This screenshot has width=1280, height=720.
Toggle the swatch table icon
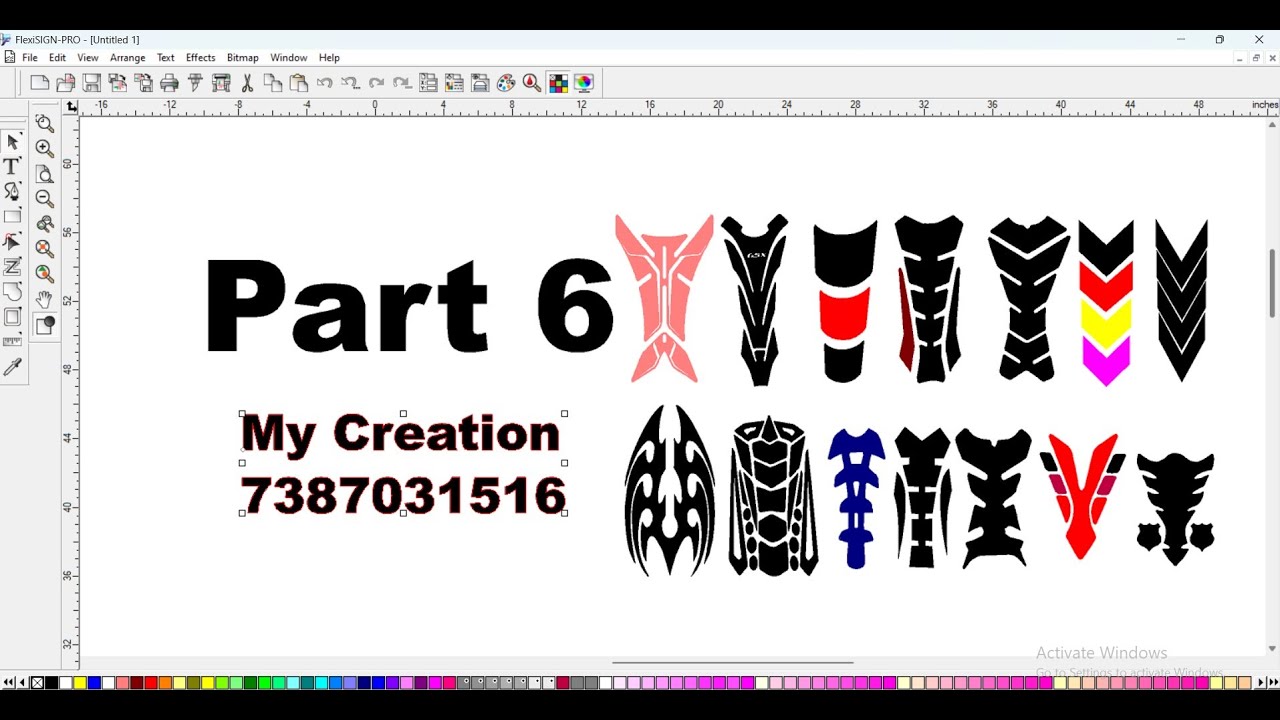pyautogui.click(x=558, y=83)
